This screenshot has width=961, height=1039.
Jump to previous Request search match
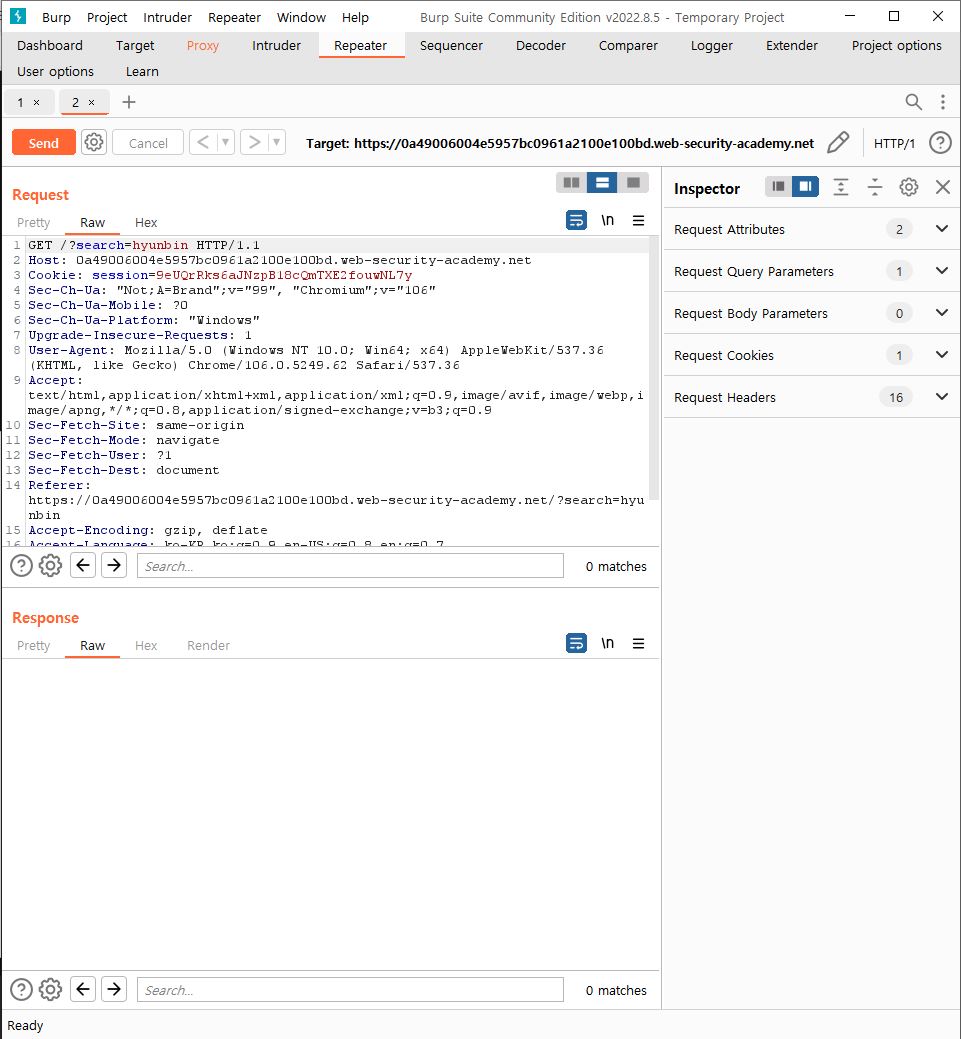(x=83, y=565)
